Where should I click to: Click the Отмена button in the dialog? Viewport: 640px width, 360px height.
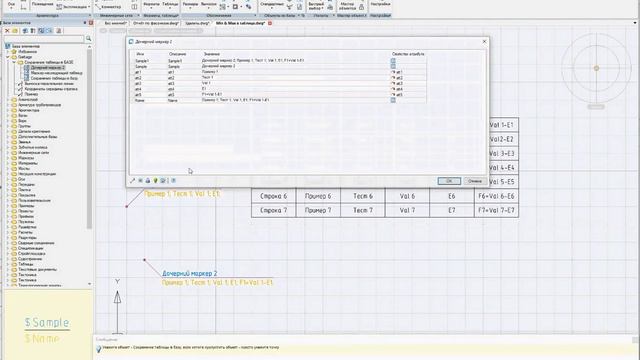475,181
